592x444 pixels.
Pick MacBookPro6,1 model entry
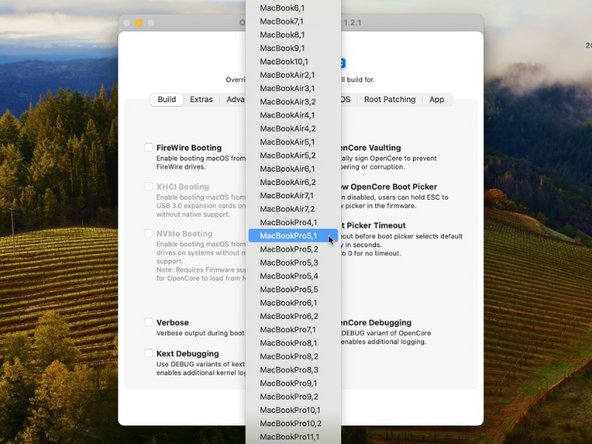click(x=293, y=303)
